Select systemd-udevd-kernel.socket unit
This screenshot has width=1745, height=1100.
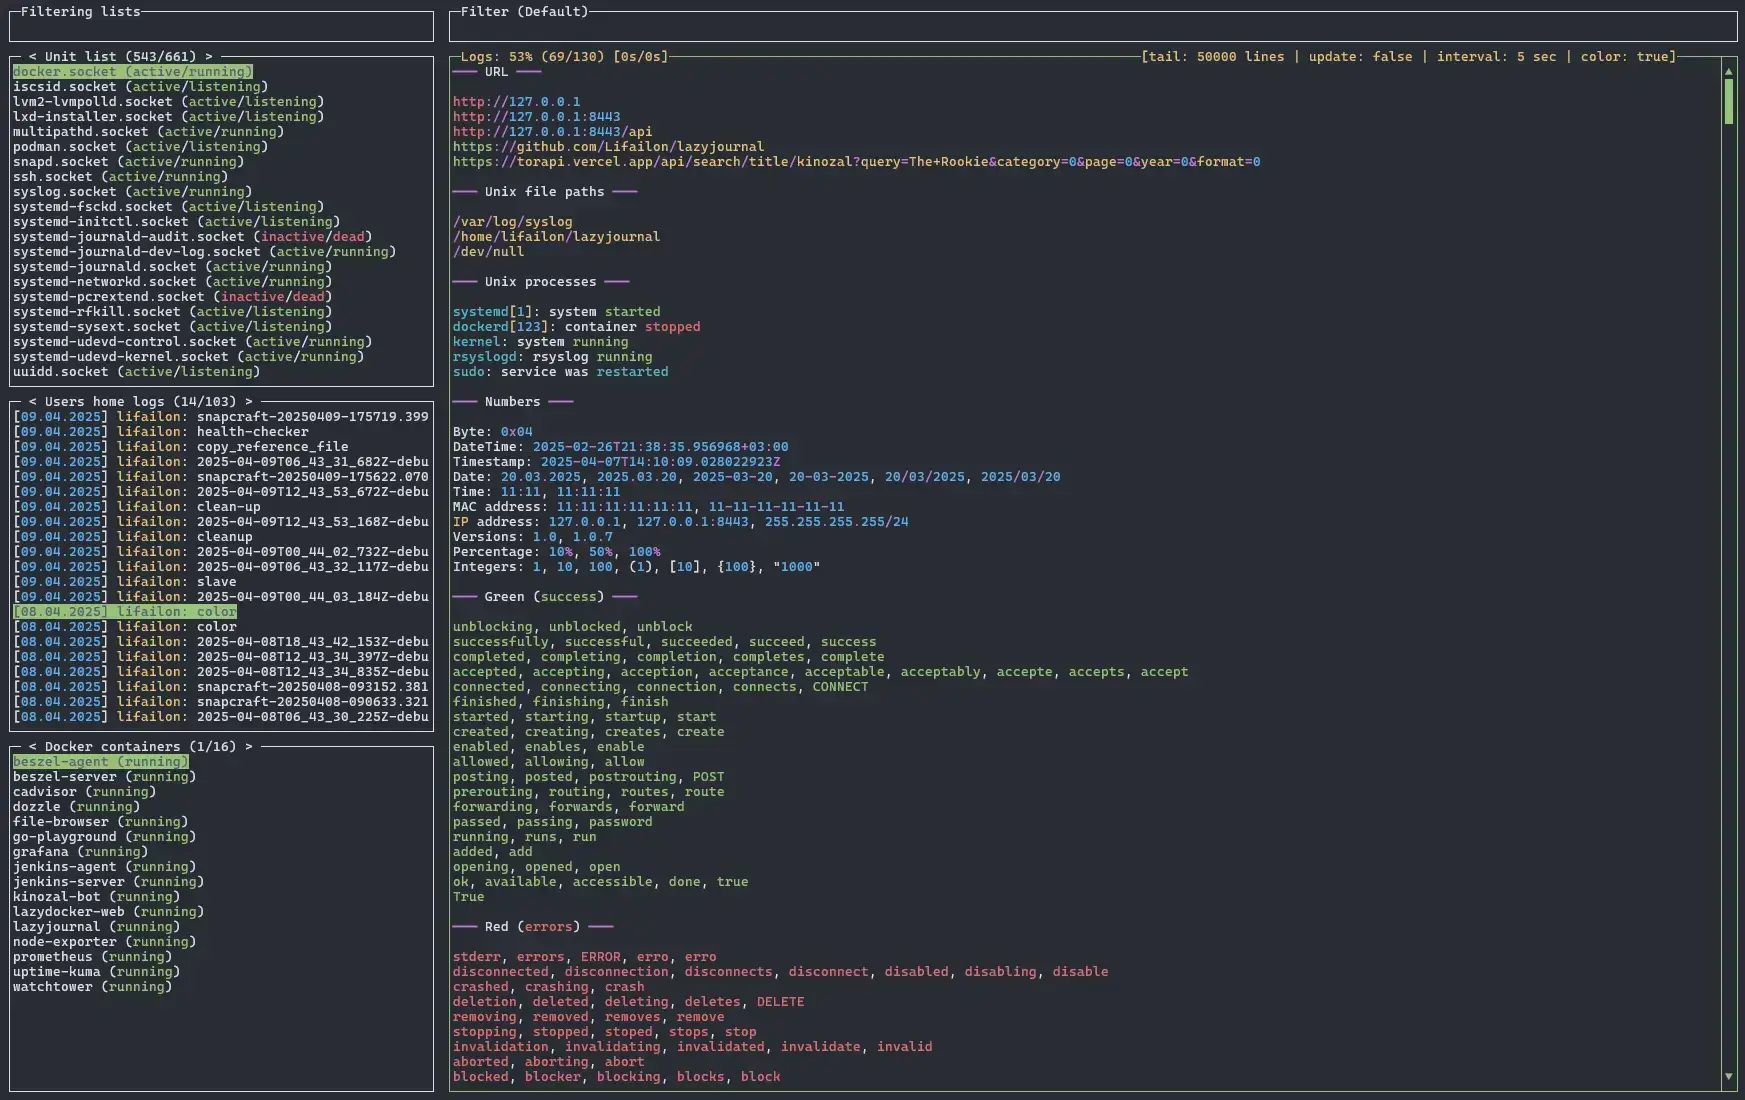pyautogui.click(x=189, y=357)
